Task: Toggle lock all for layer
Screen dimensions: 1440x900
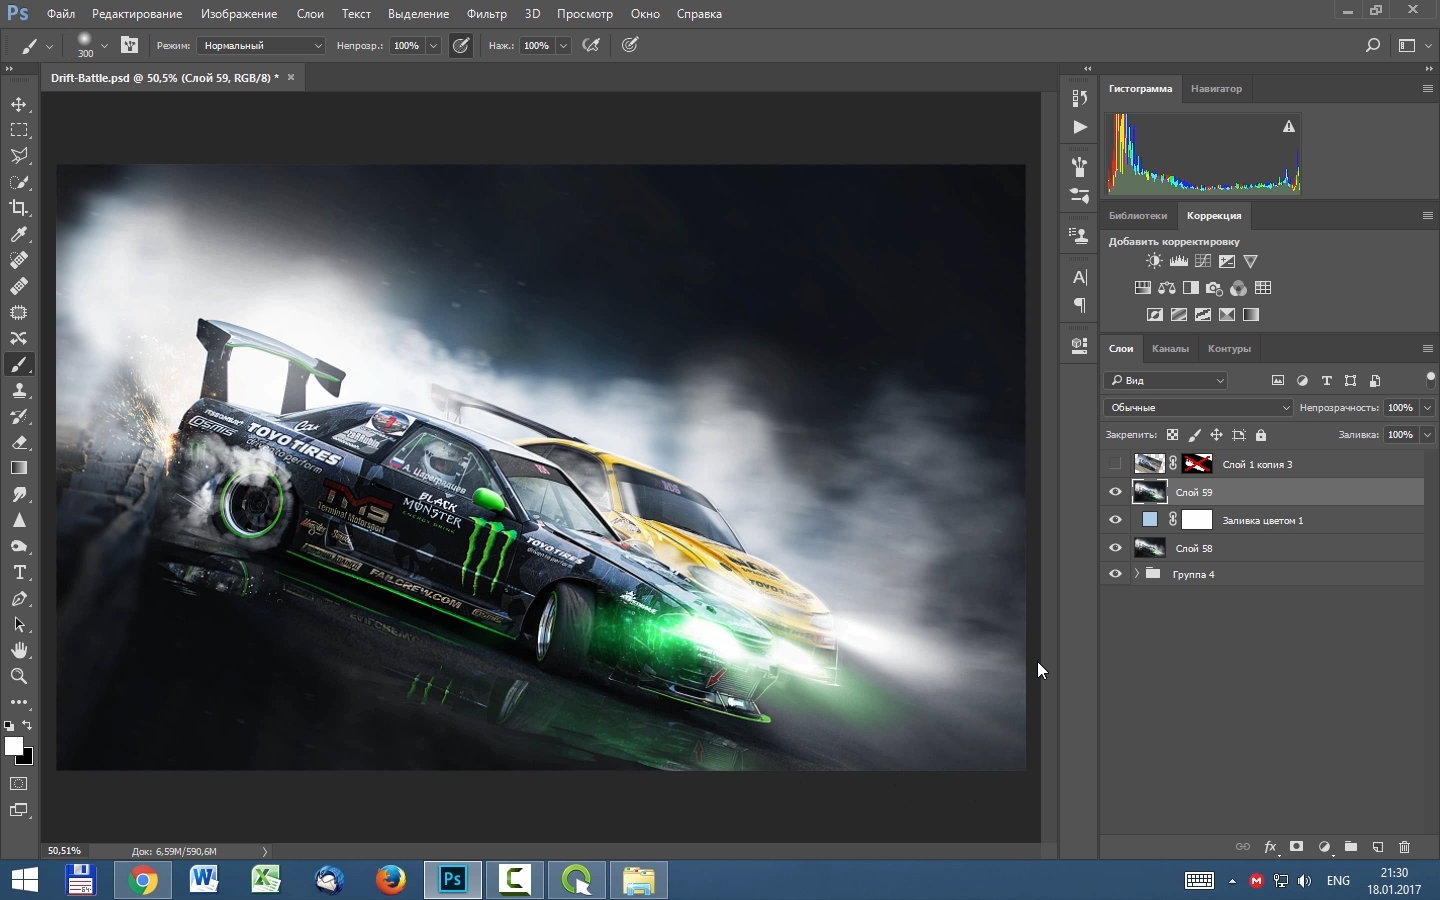Action: point(1261,435)
